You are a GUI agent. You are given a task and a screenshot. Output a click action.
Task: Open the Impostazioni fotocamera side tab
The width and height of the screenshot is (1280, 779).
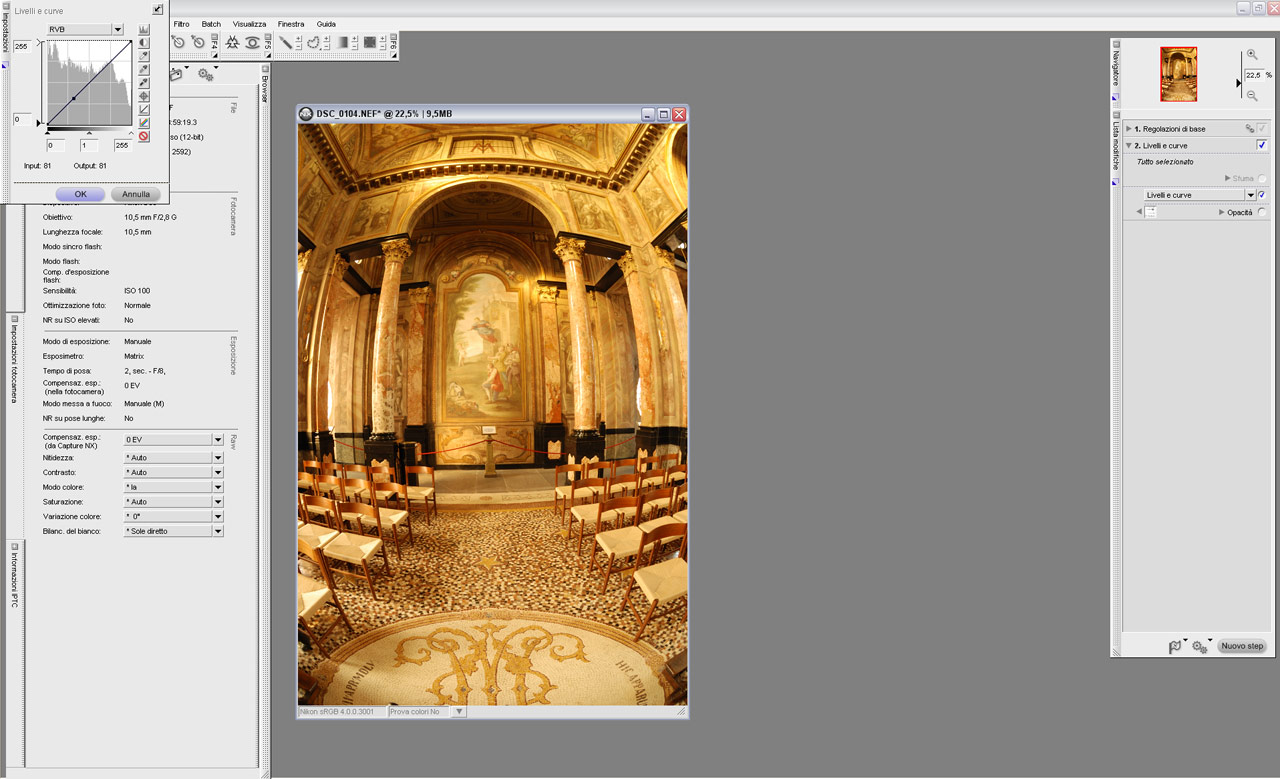point(14,363)
